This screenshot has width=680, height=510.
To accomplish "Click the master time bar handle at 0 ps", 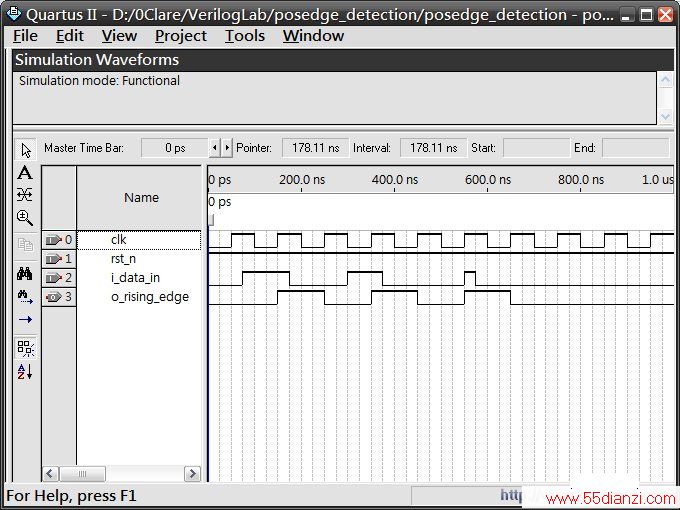I will (211, 220).
